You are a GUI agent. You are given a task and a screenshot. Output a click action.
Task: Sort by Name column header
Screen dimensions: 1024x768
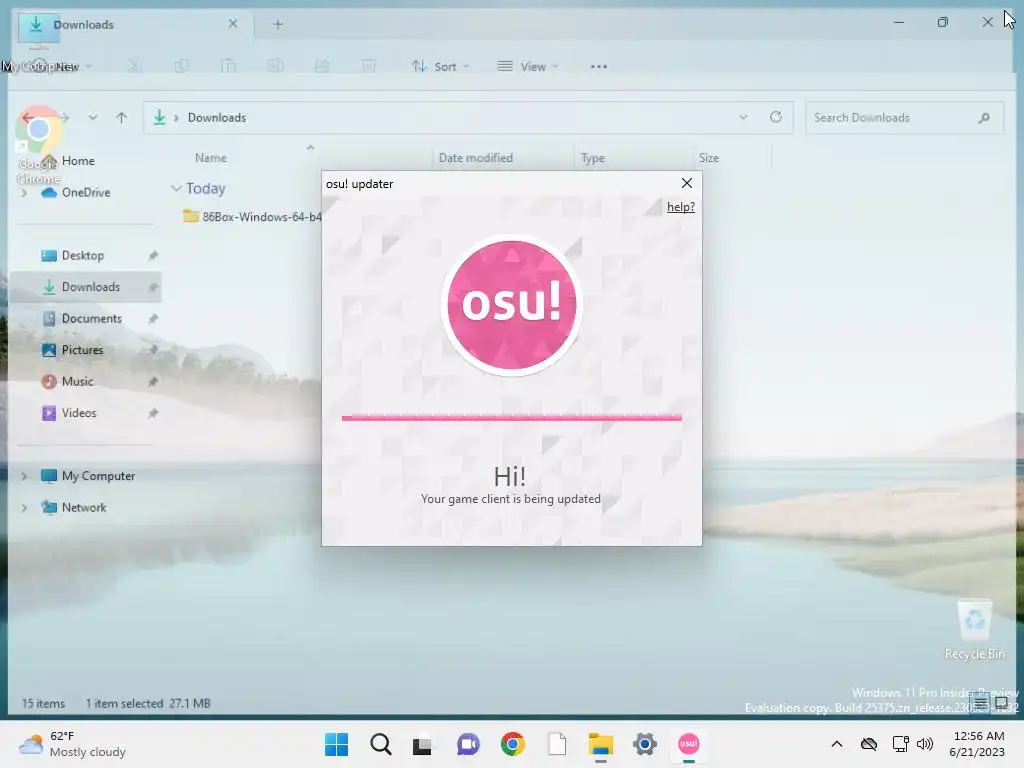coord(210,158)
